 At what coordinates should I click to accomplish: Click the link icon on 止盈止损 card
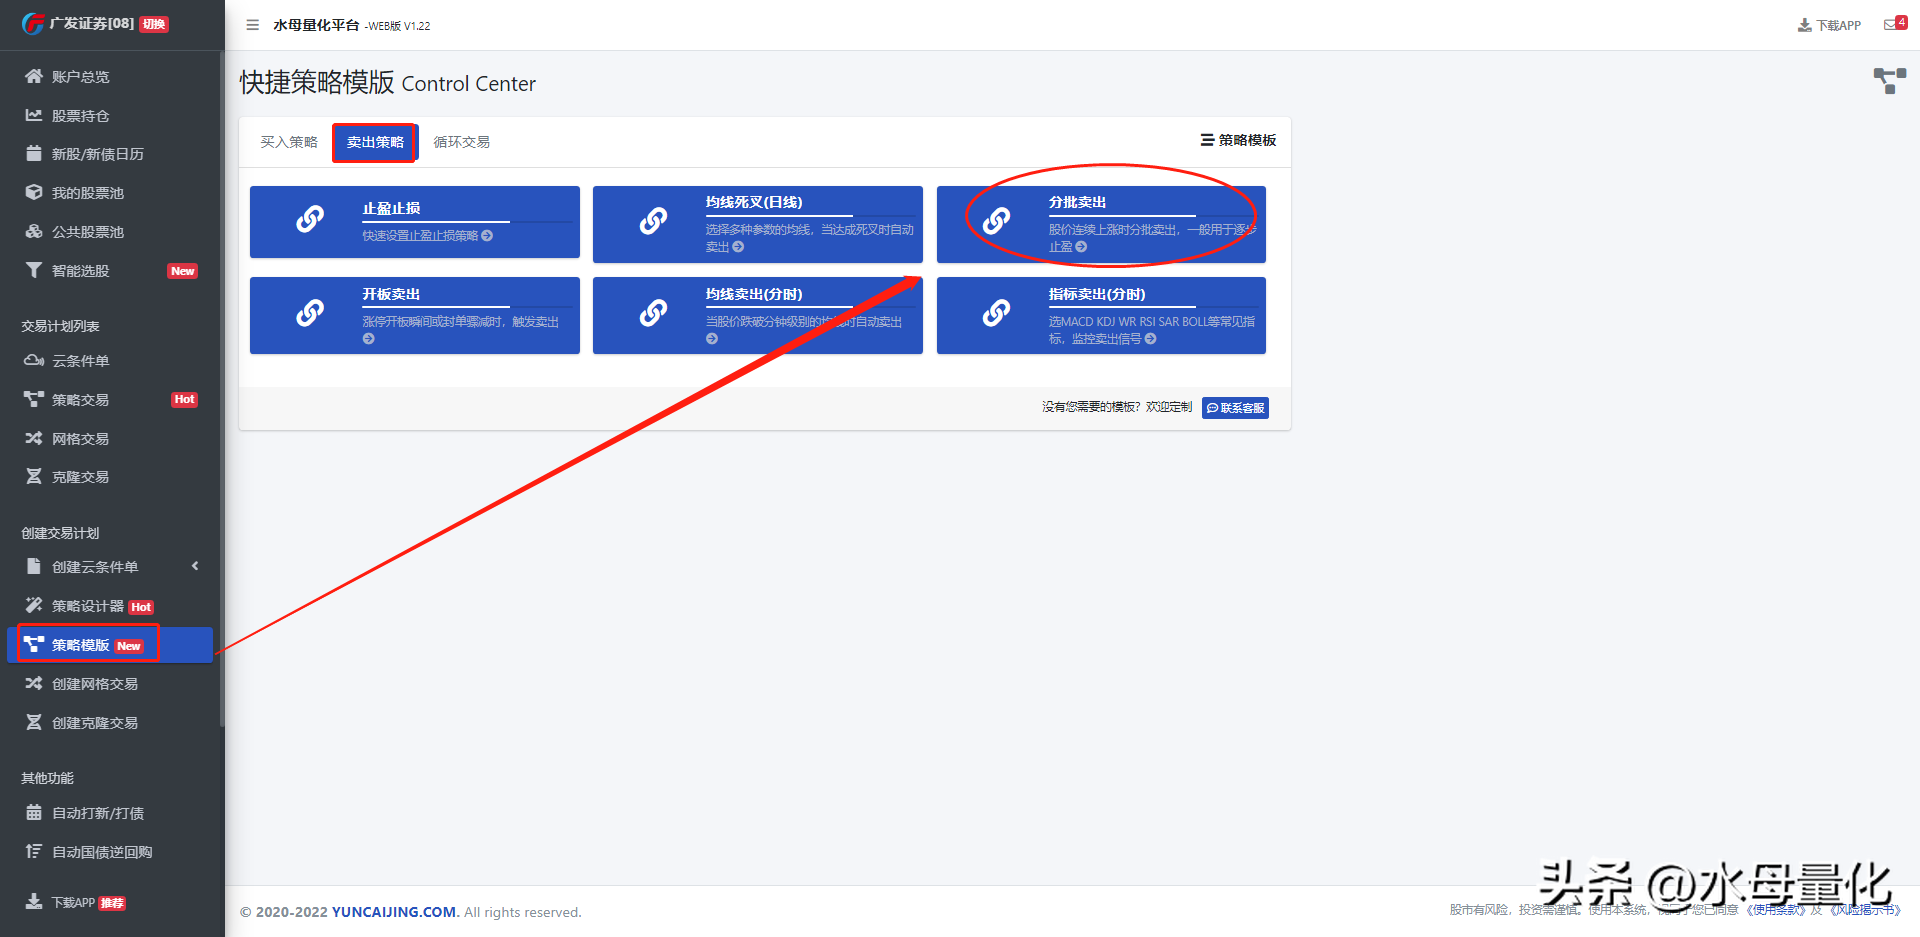[x=310, y=219]
